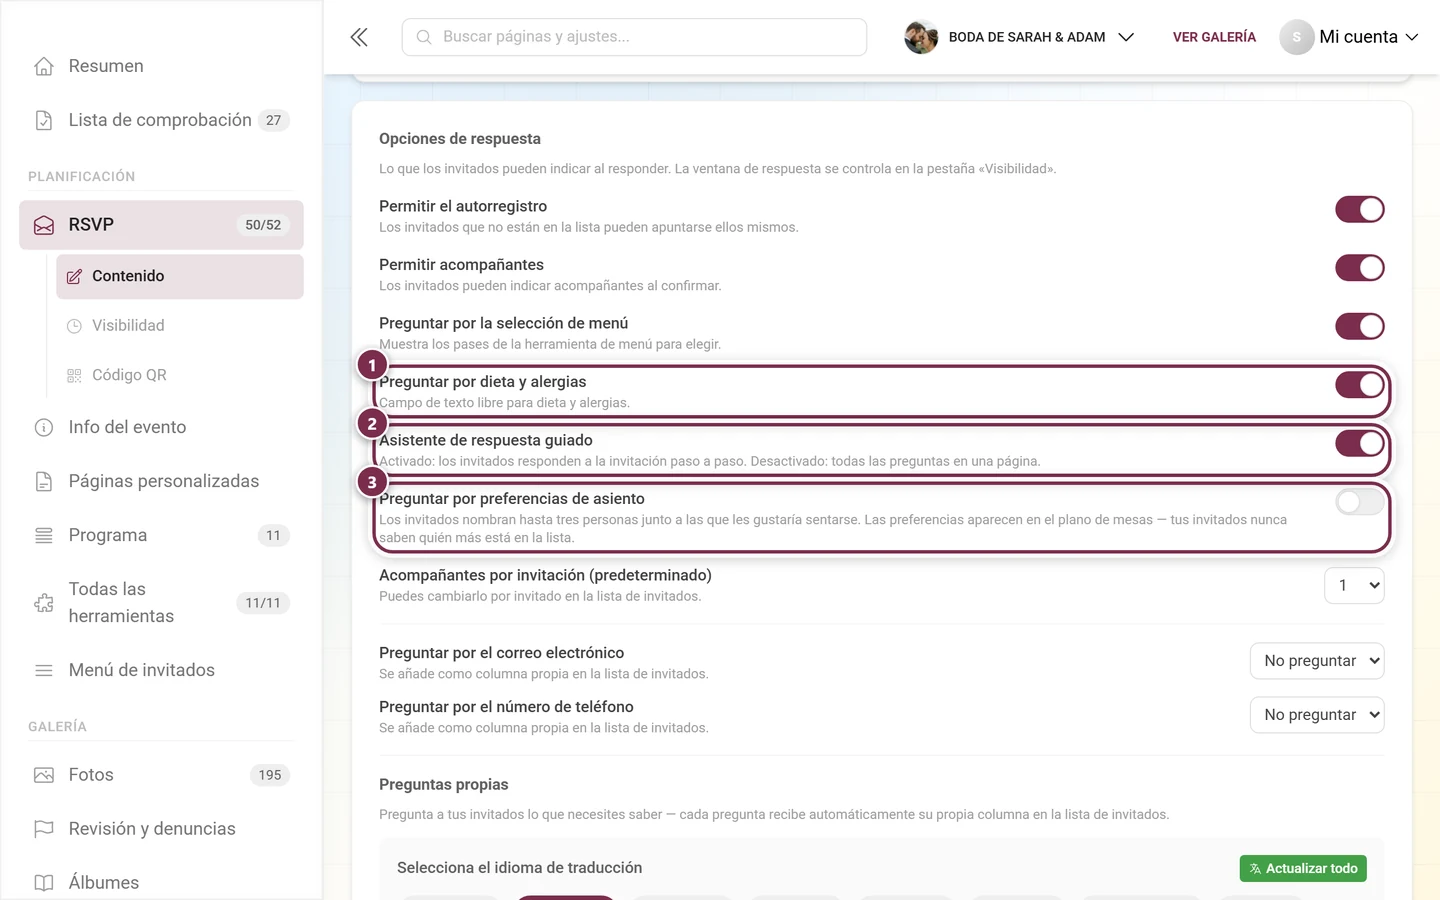Click the Fotos image icon
The width and height of the screenshot is (1440, 900).
[x=44, y=775]
